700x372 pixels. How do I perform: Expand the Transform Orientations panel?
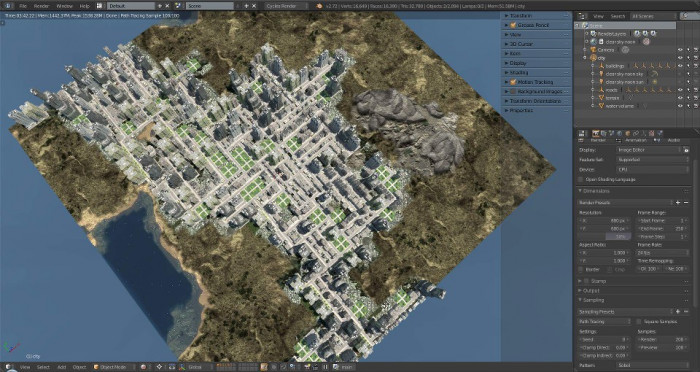click(x=536, y=101)
